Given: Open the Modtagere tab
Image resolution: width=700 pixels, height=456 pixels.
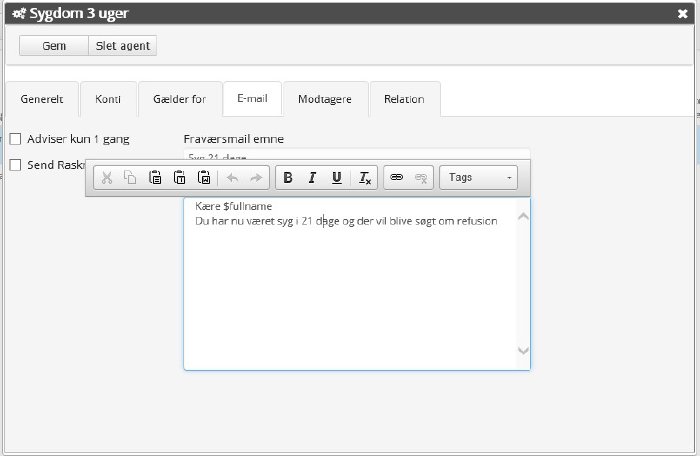Looking at the screenshot, I should coord(325,99).
